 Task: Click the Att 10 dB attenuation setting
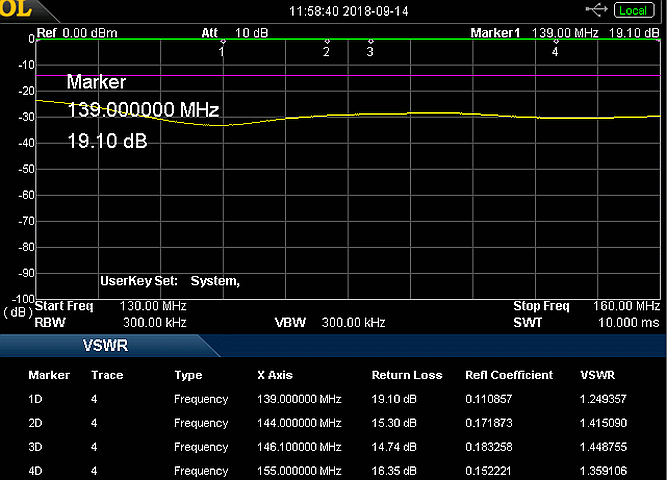pos(235,33)
